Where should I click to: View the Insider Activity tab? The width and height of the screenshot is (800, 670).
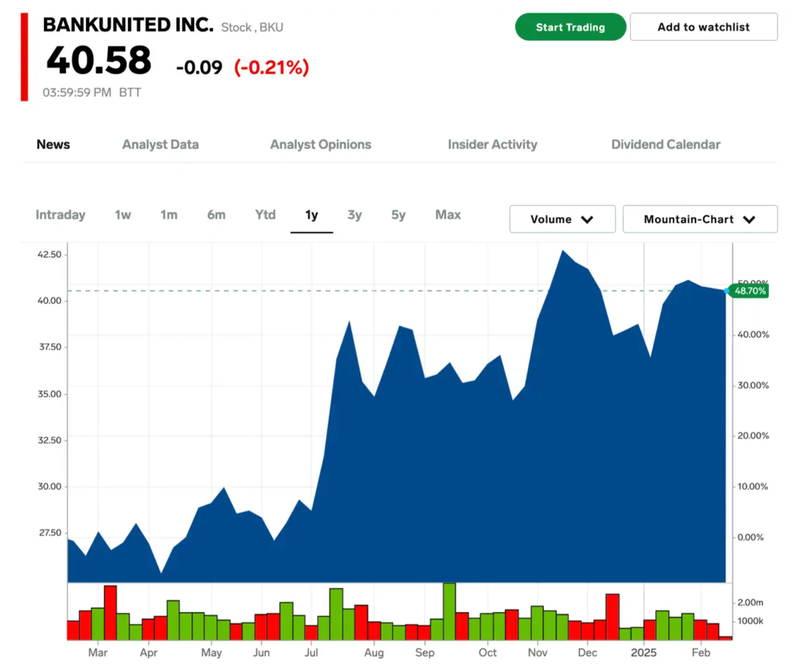(492, 144)
